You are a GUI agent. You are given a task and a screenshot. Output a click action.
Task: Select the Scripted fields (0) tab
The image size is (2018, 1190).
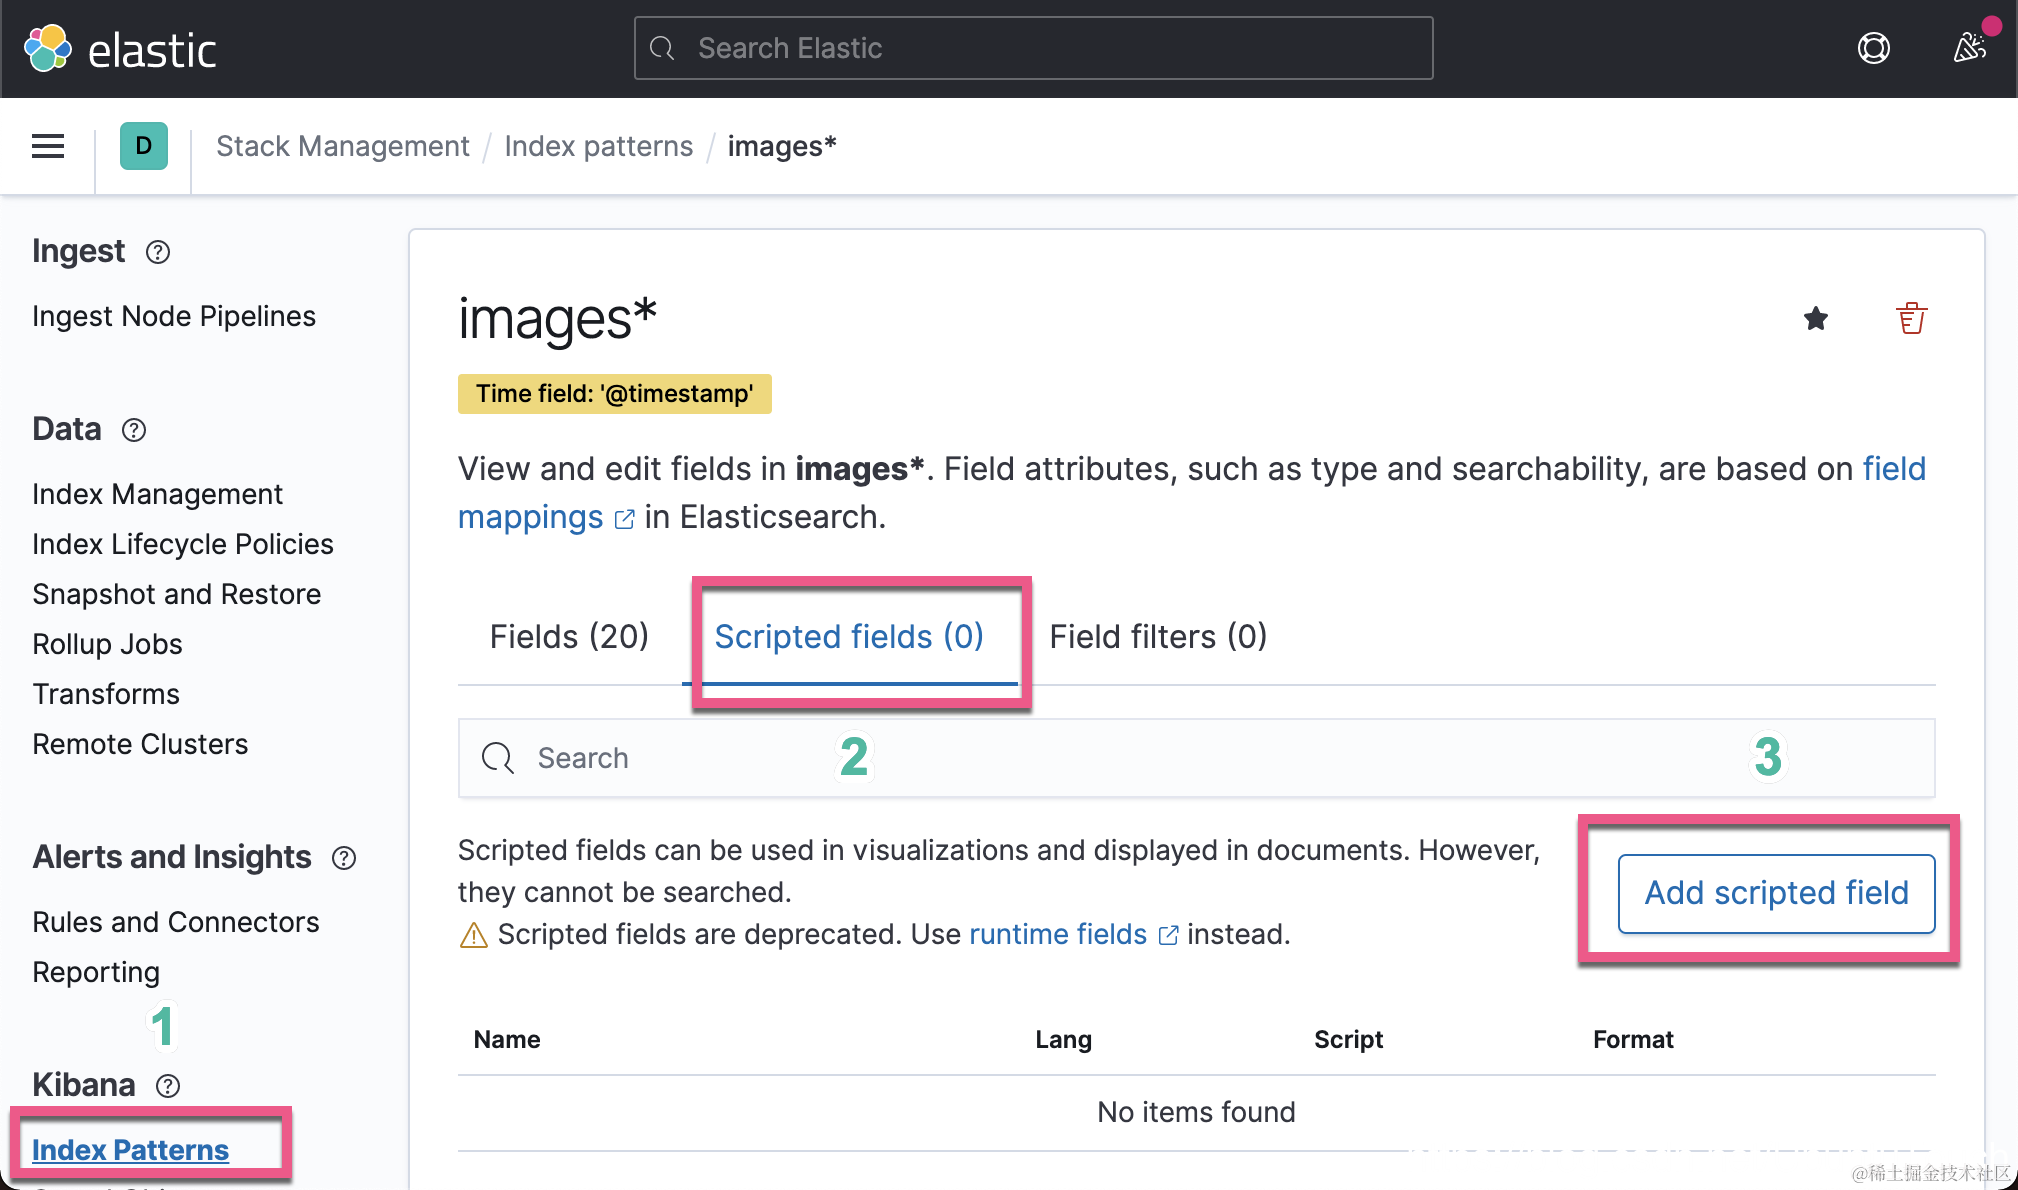point(849,637)
